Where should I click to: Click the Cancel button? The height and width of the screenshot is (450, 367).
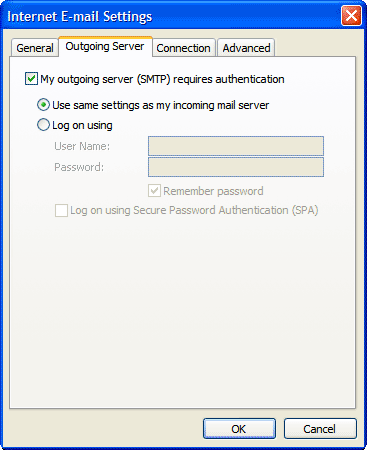[x=320, y=429]
